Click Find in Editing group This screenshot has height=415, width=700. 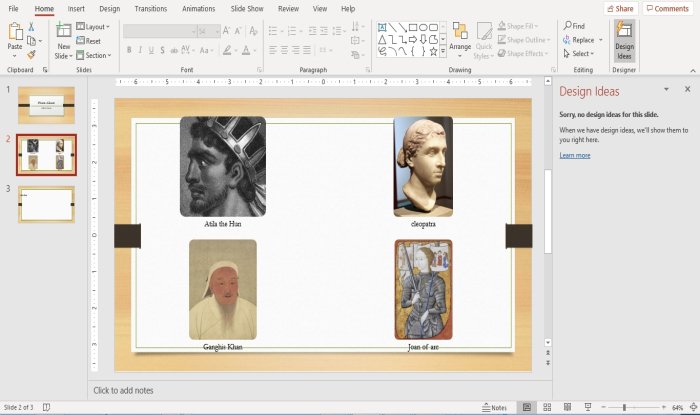pos(574,26)
